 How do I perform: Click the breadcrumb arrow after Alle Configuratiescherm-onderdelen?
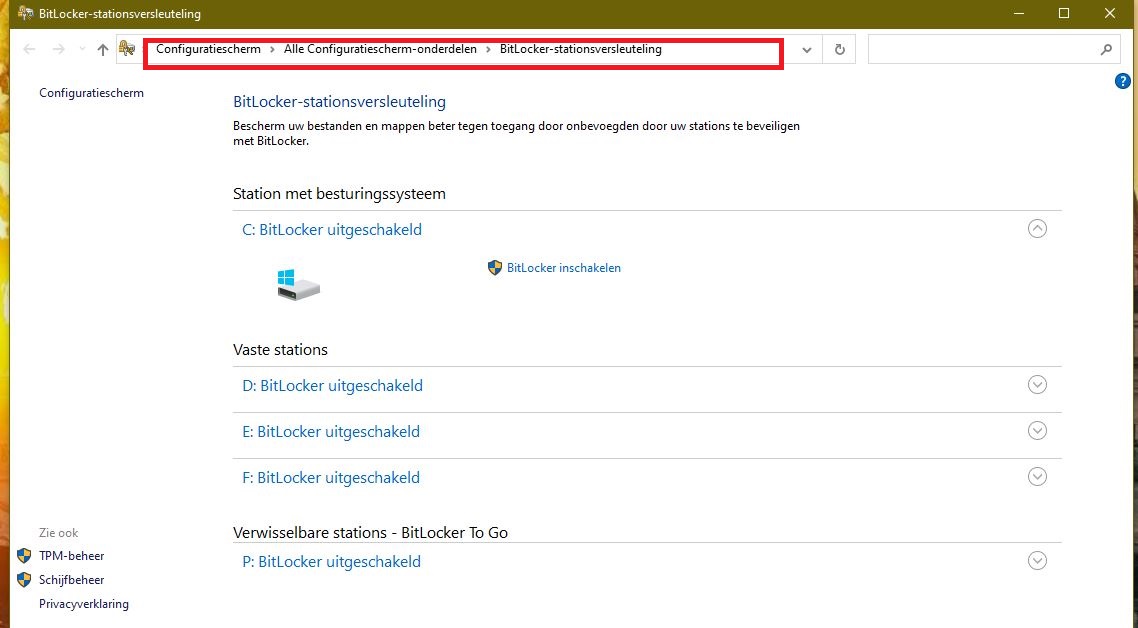(x=488, y=49)
